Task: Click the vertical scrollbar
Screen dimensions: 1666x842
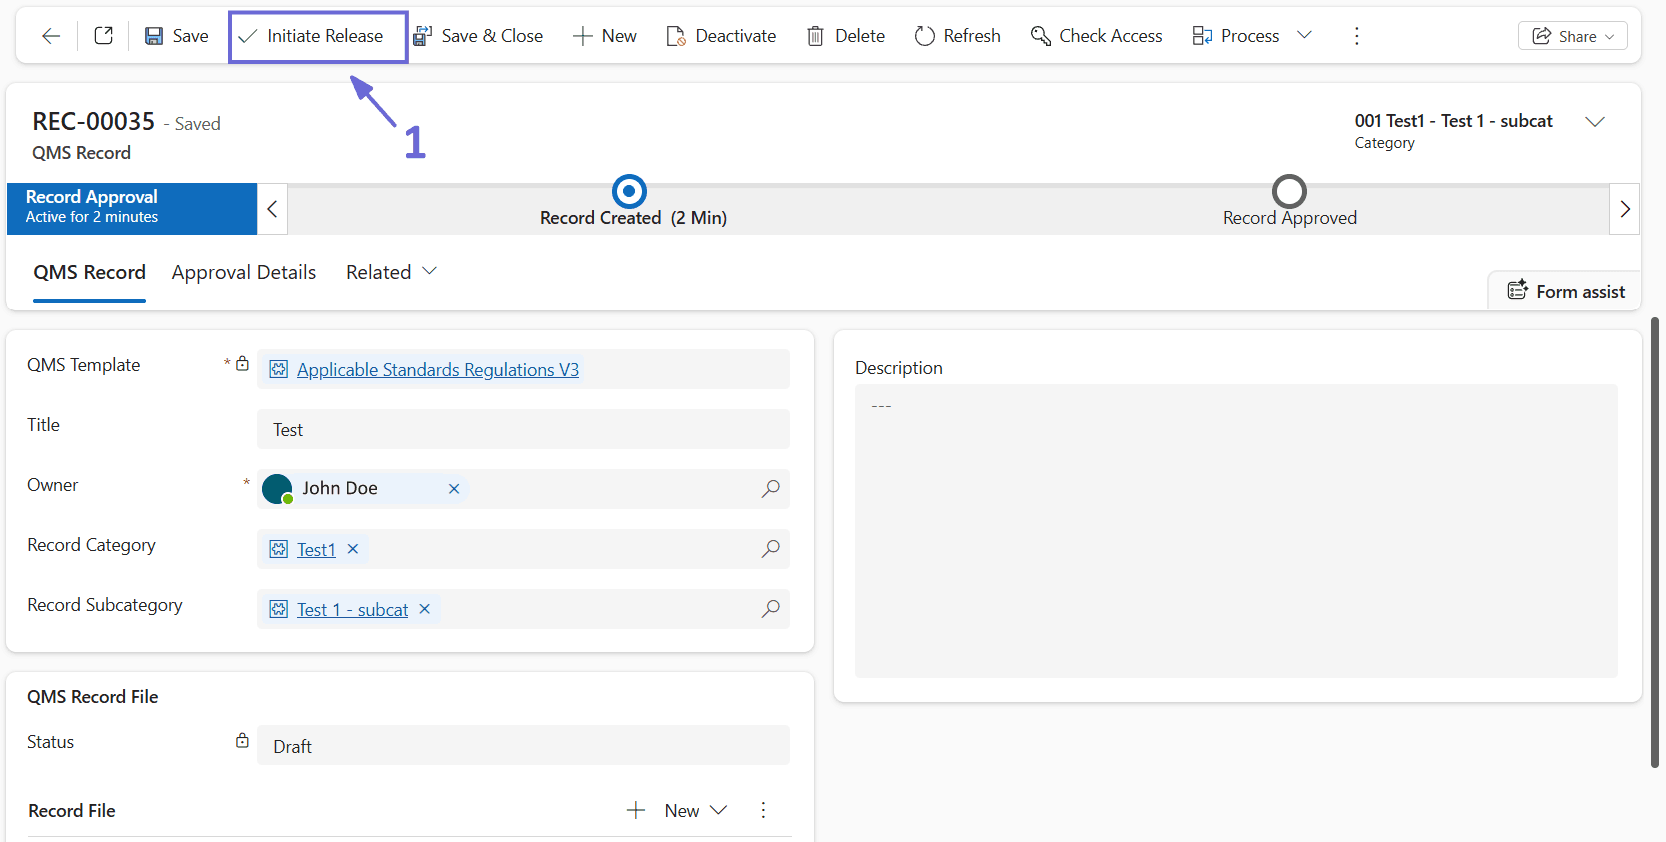Action: [x=1655, y=542]
